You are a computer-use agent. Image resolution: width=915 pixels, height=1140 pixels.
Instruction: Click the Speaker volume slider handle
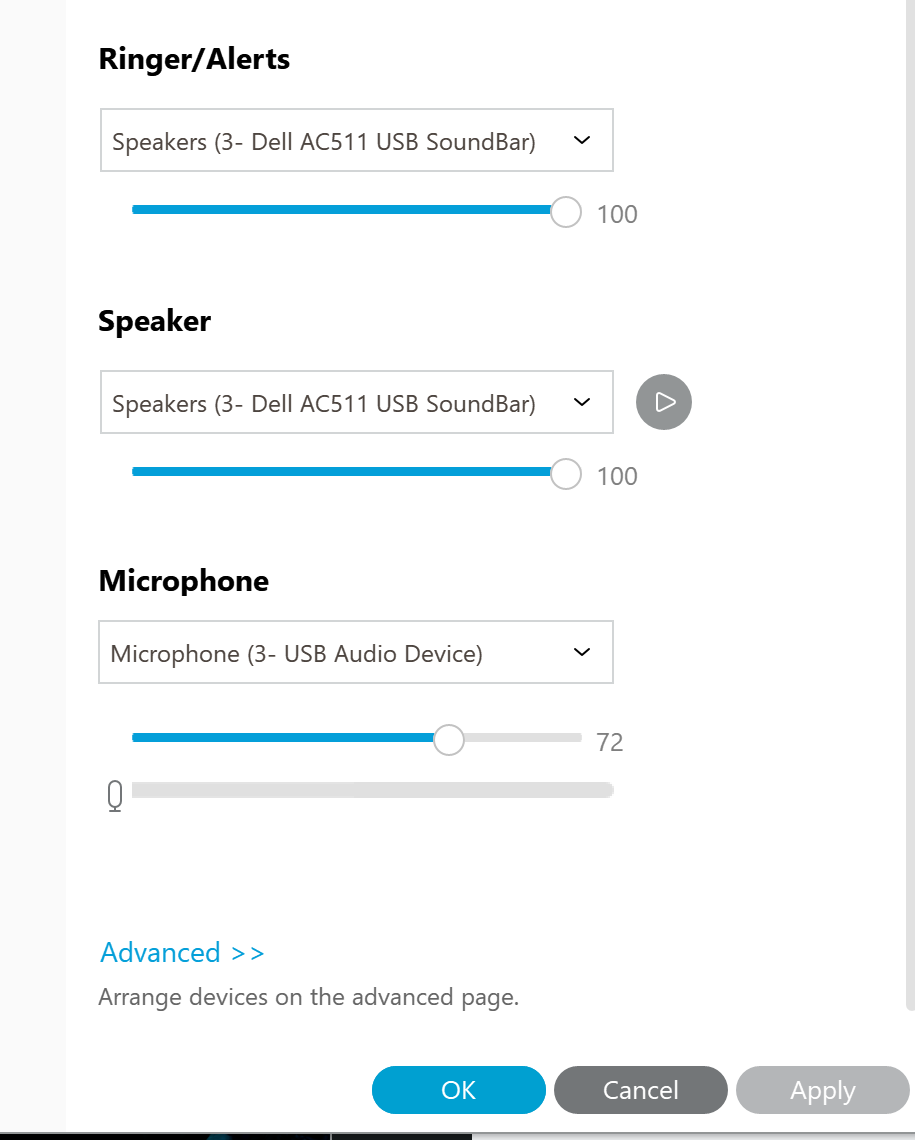[566, 474]
